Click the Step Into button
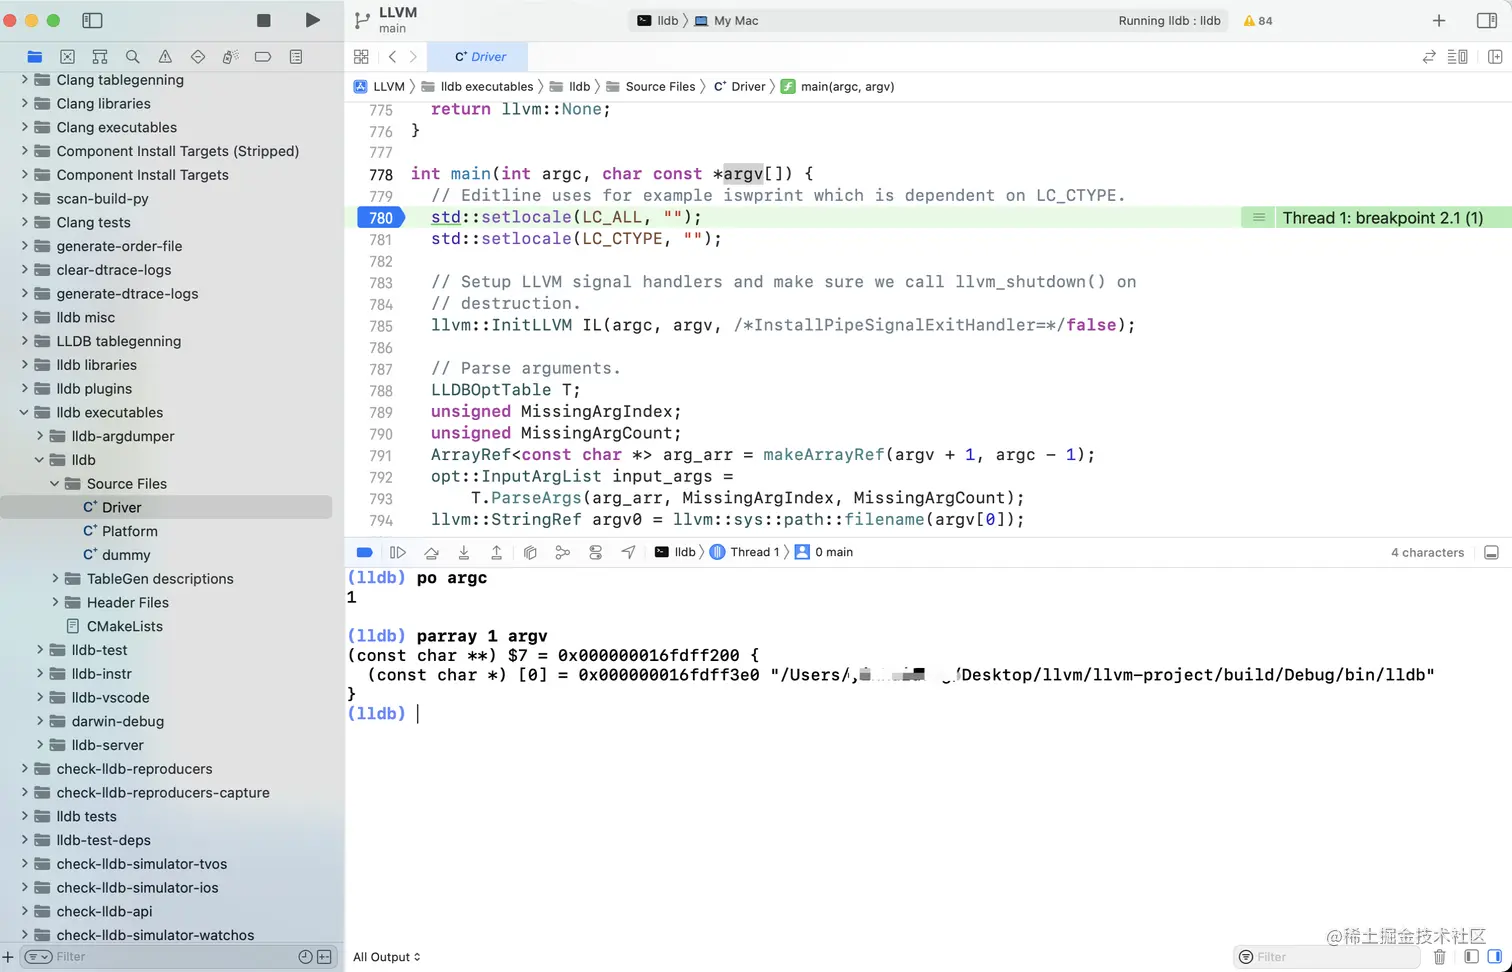 (464, 552)
